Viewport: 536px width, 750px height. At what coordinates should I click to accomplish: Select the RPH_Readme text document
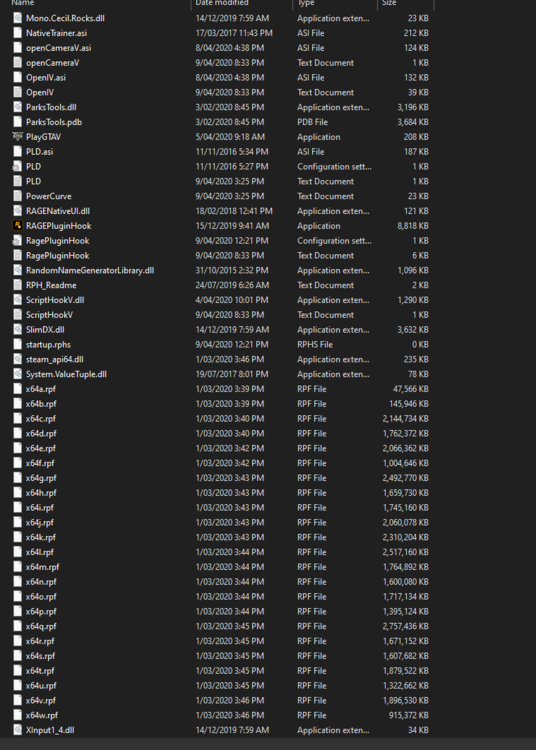pos(222,285)
